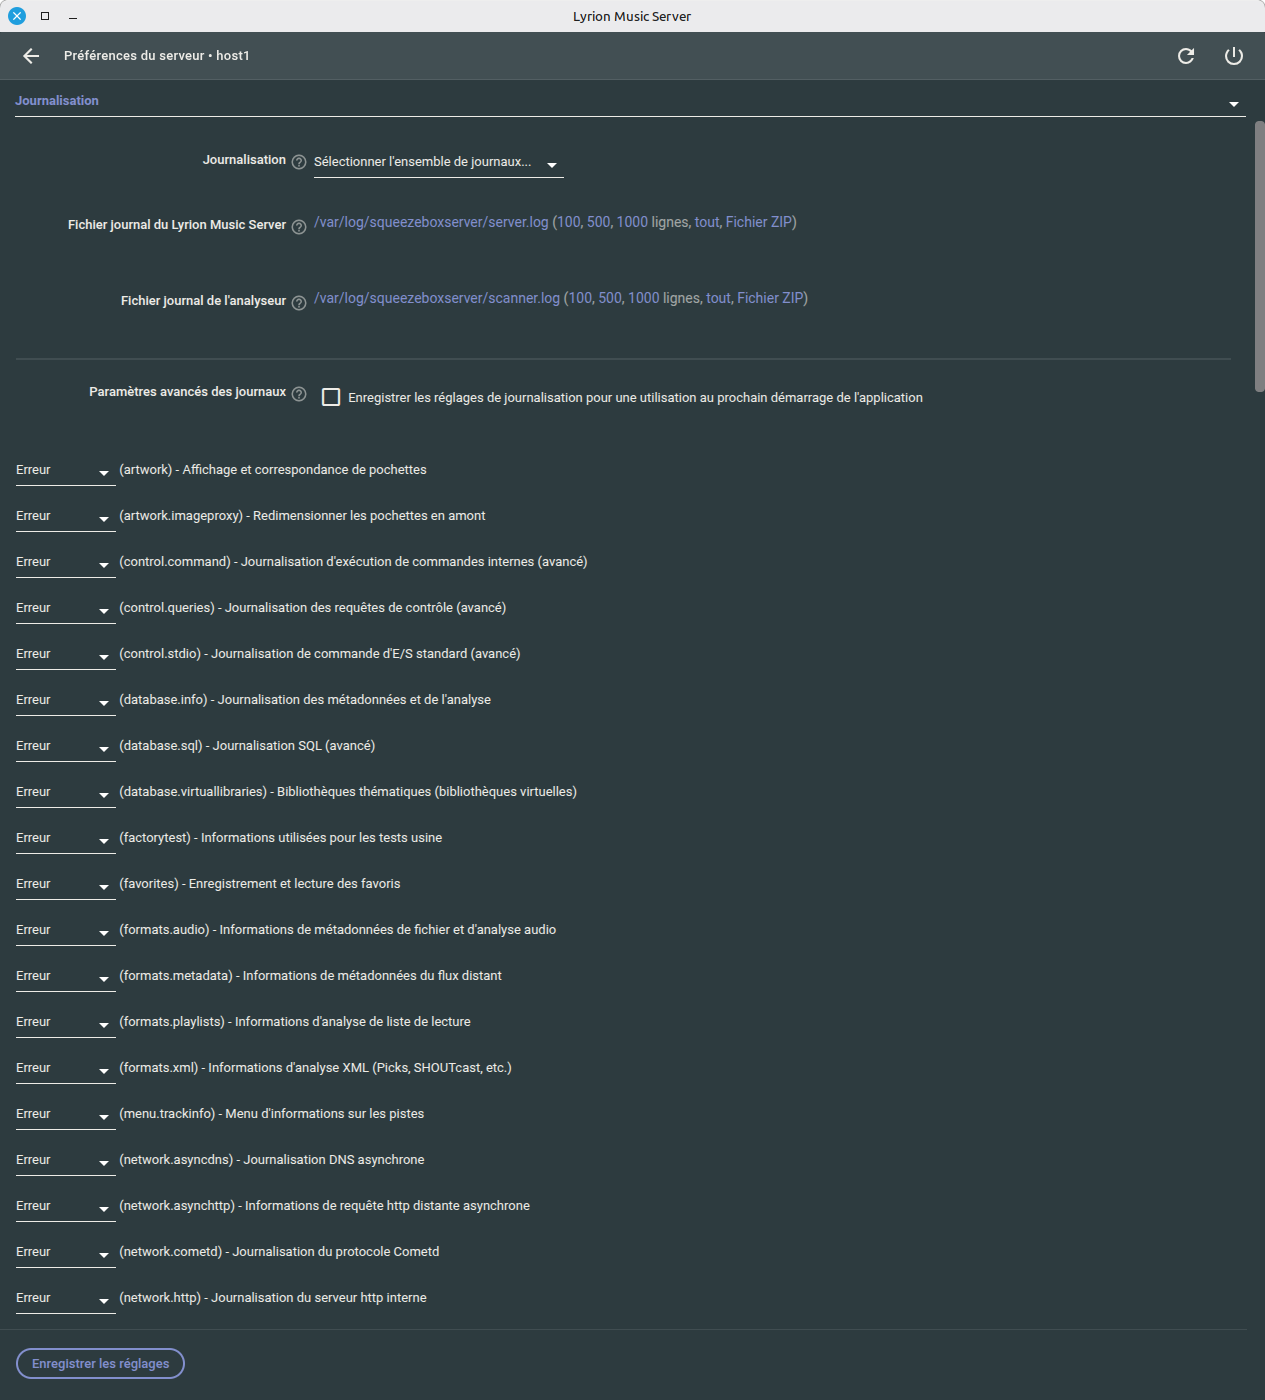The image size is (1265, 1400).
Task: Minimize the window with the dash button
Action: click(73, 16)
